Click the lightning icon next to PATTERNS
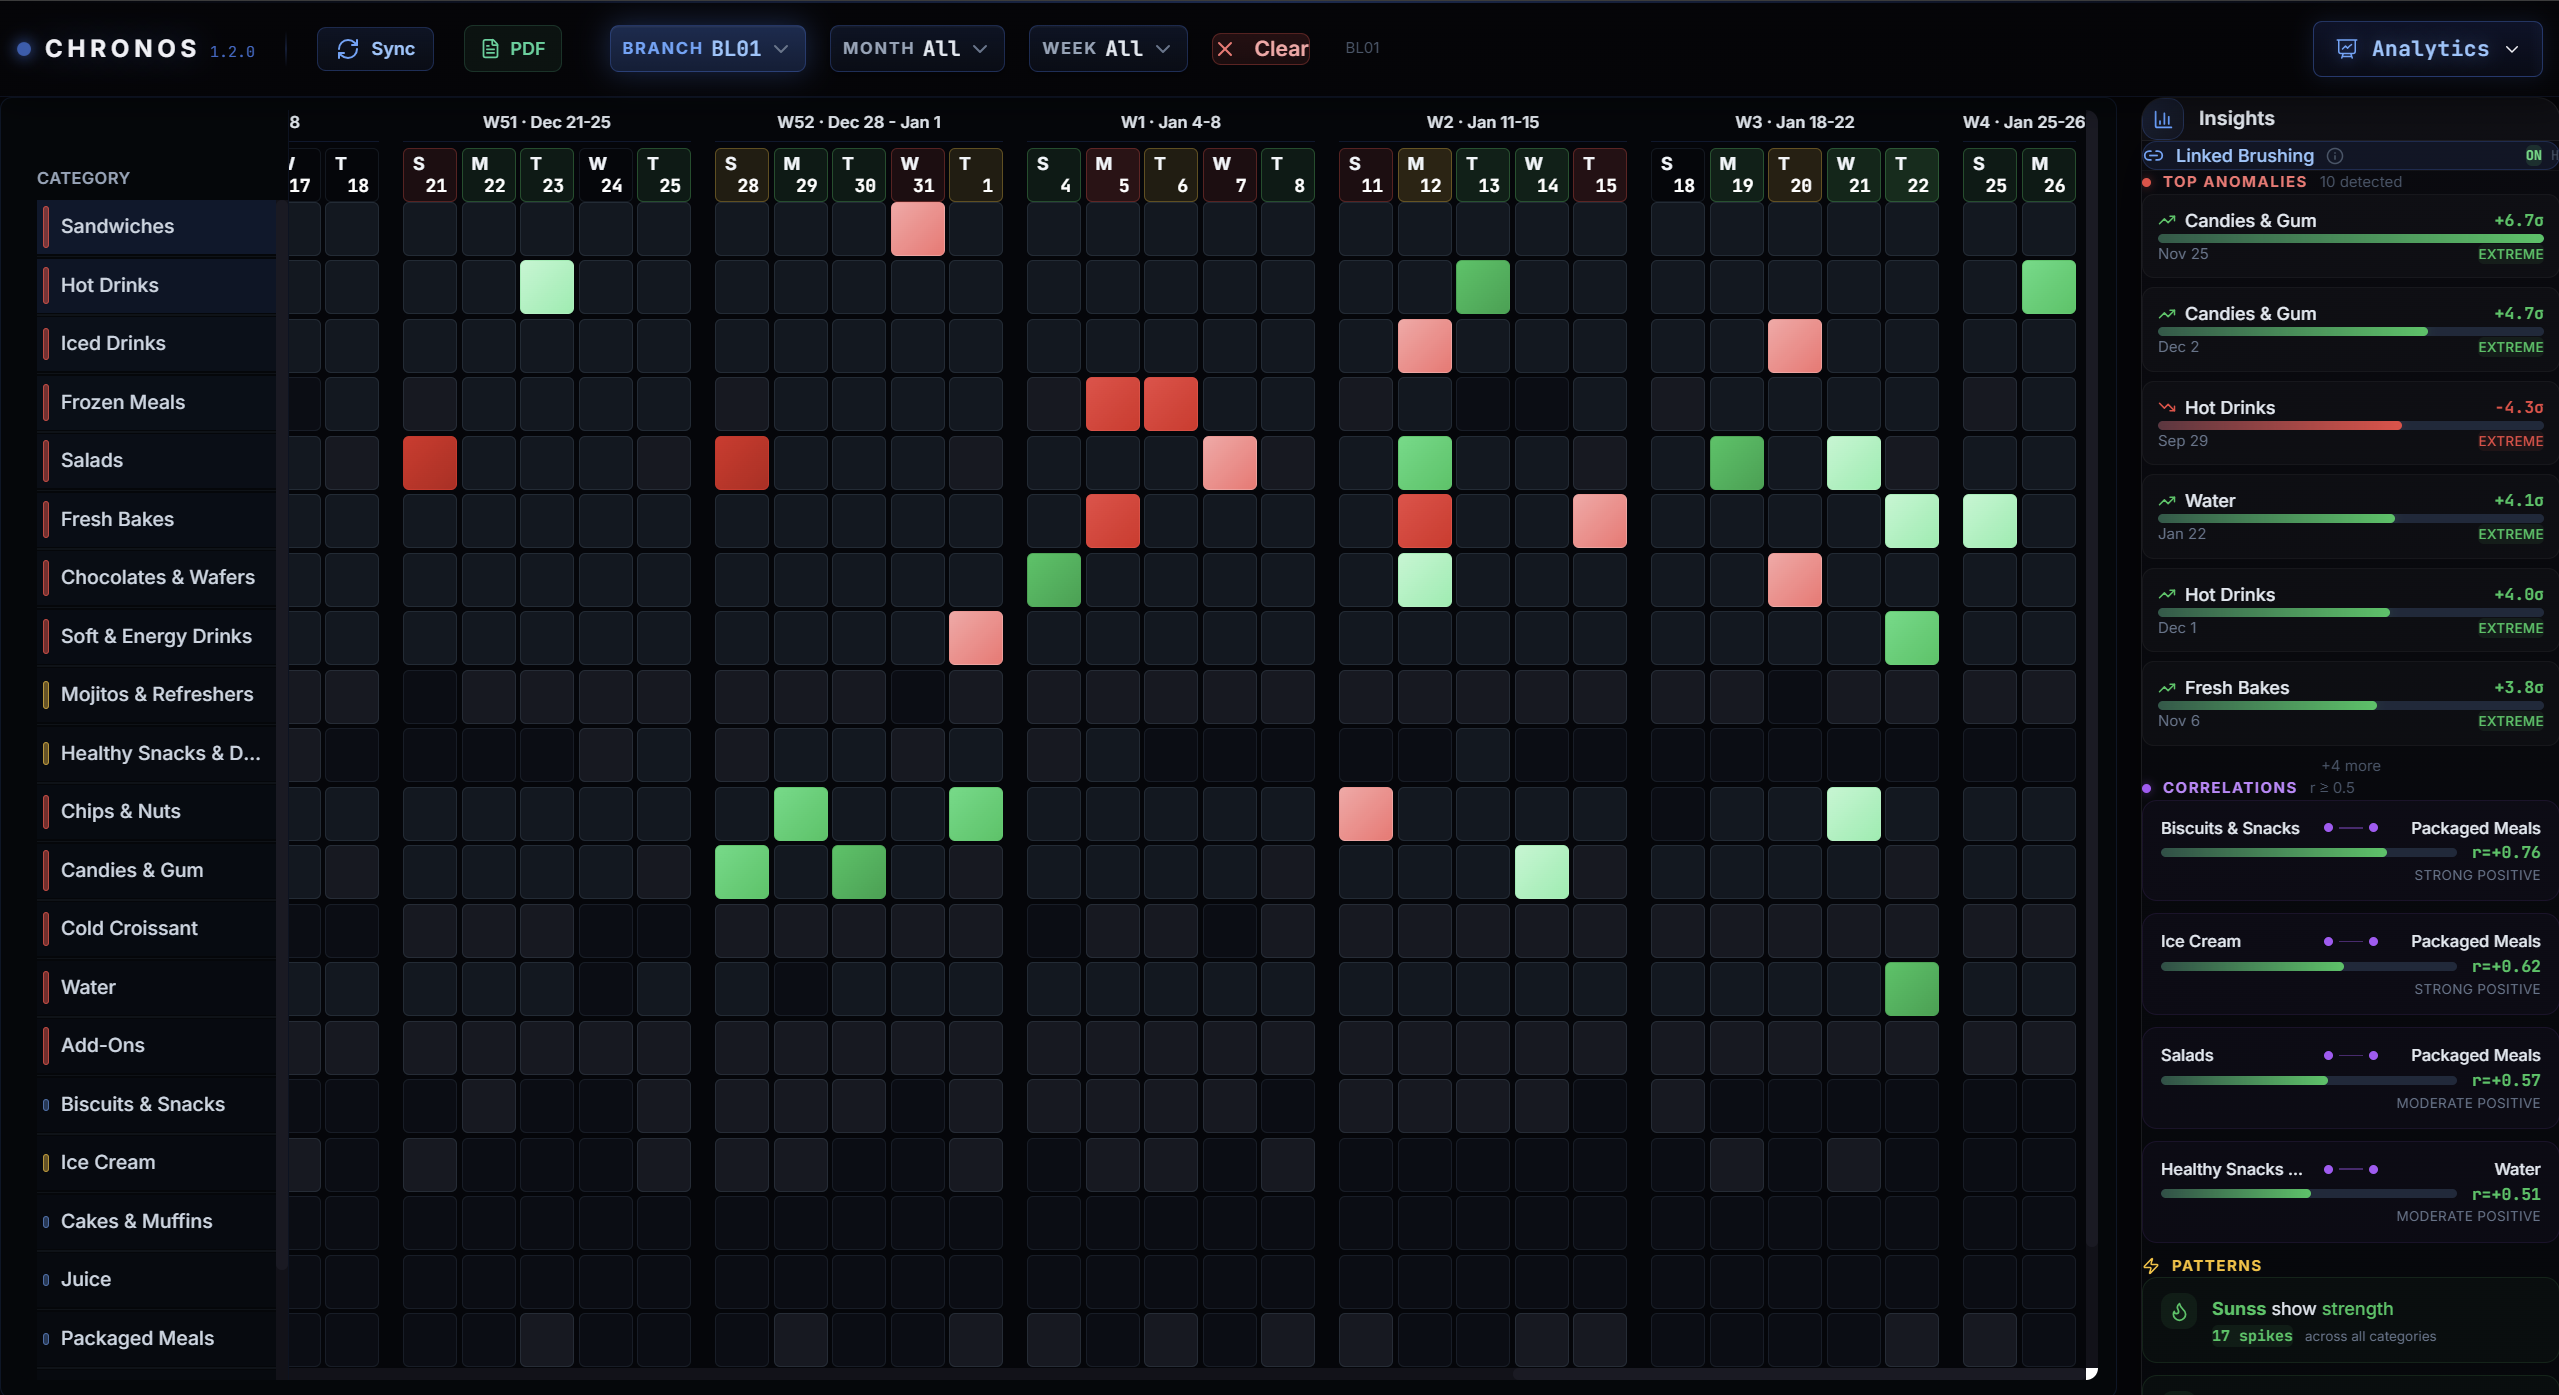This screenshot has width=2559, height=1395. [2151, 1265]
